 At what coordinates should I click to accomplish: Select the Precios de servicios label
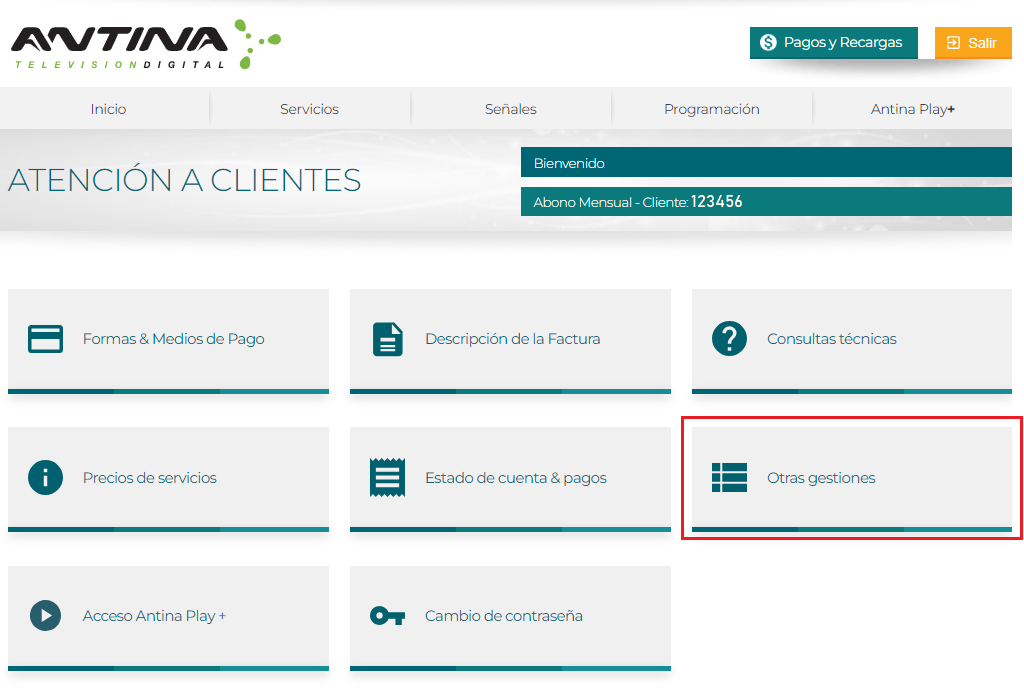(x=149, y=478)
